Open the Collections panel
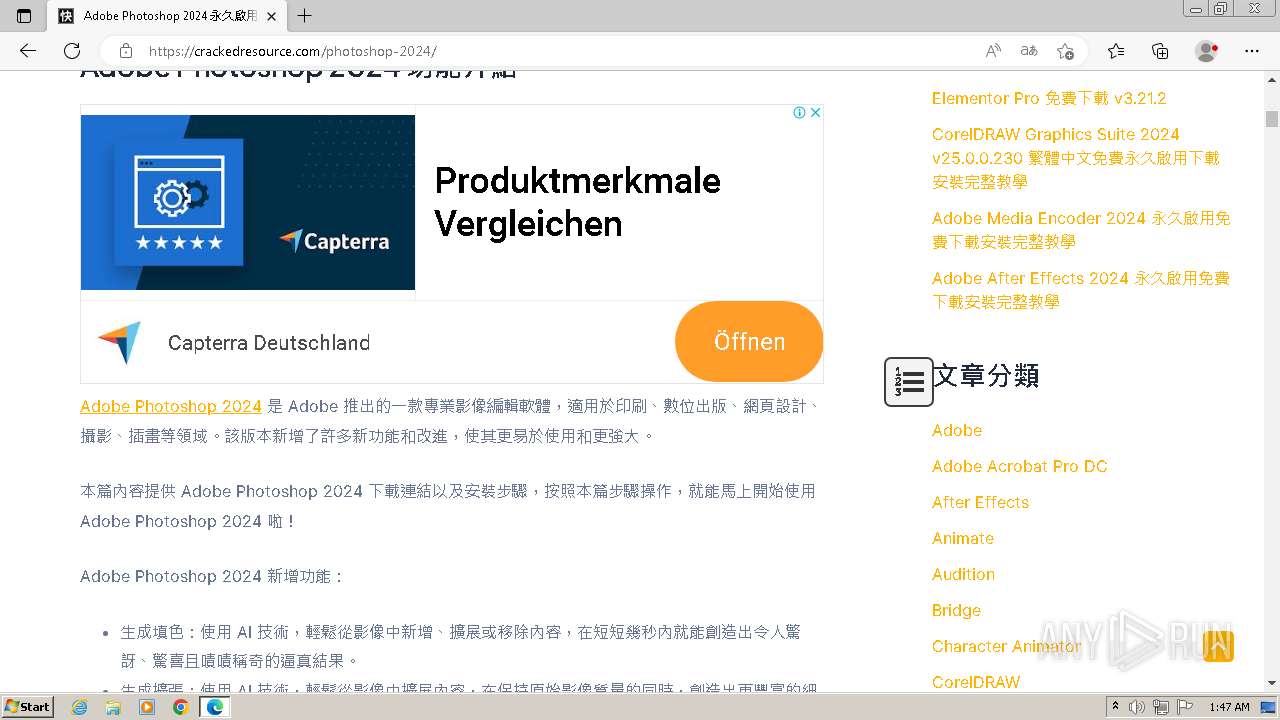1280x720 pixels. pyautogui.click(x=1160, y=51)
